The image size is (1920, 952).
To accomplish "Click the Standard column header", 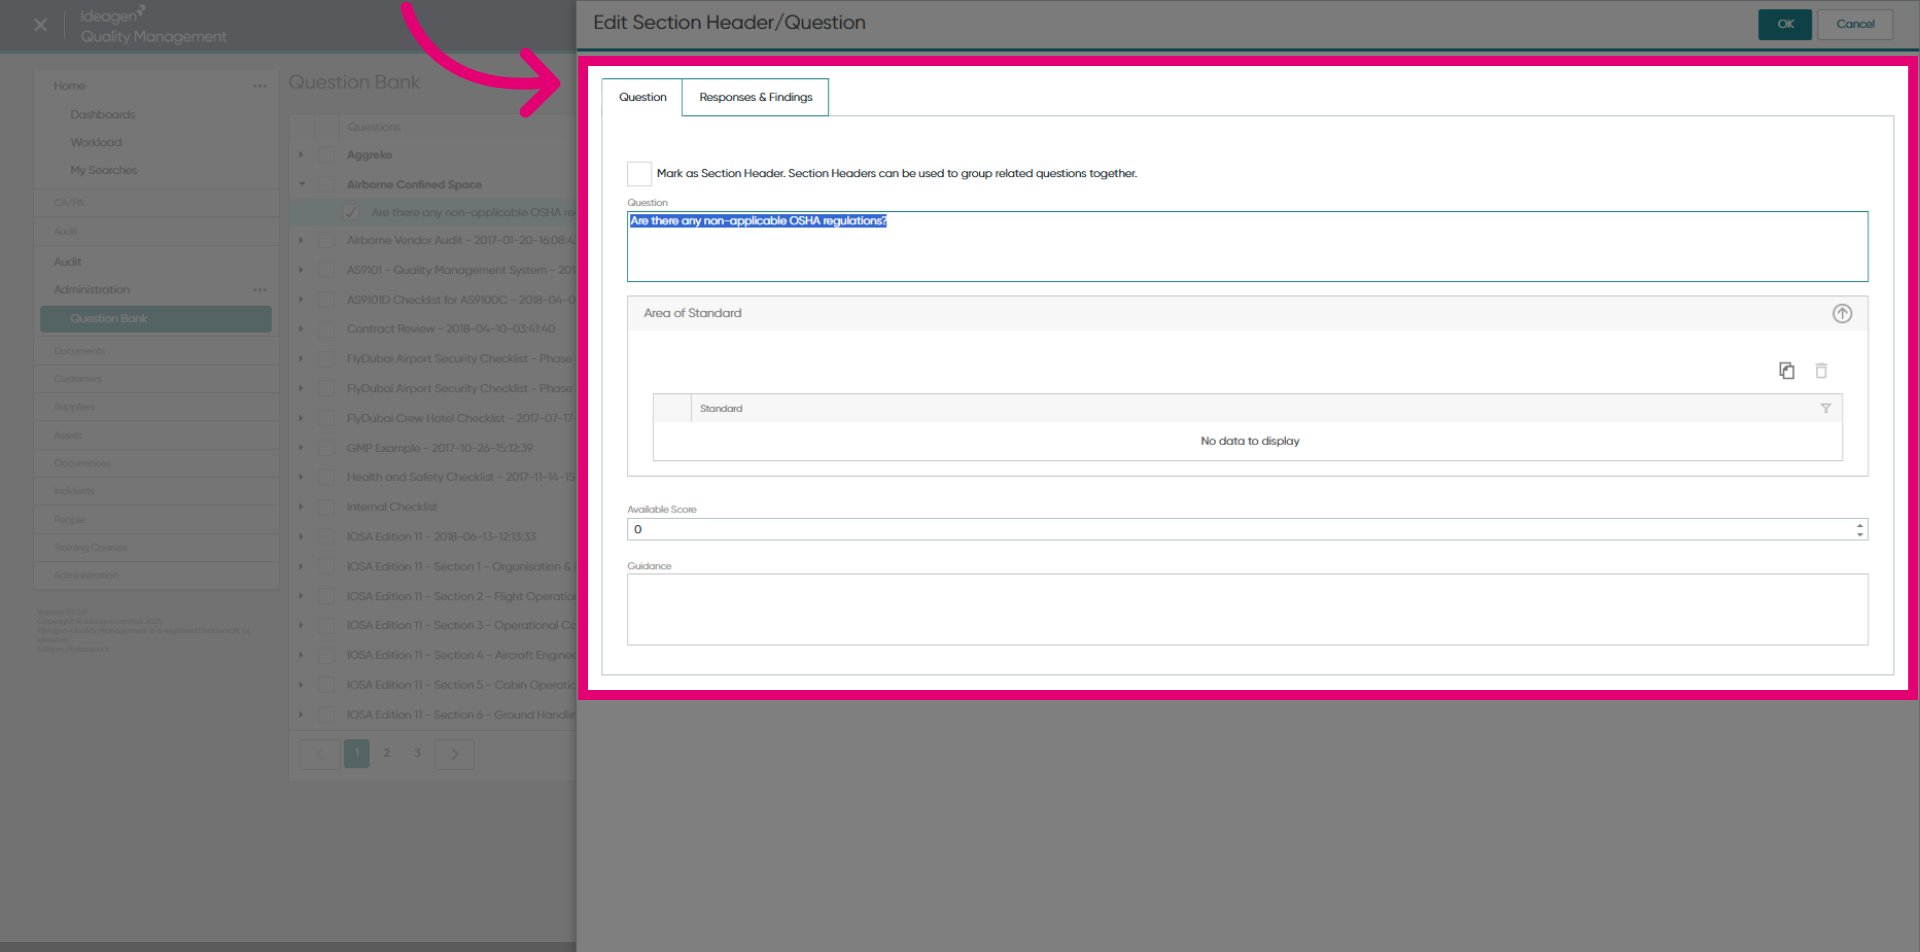I will (x=721, y=408).
